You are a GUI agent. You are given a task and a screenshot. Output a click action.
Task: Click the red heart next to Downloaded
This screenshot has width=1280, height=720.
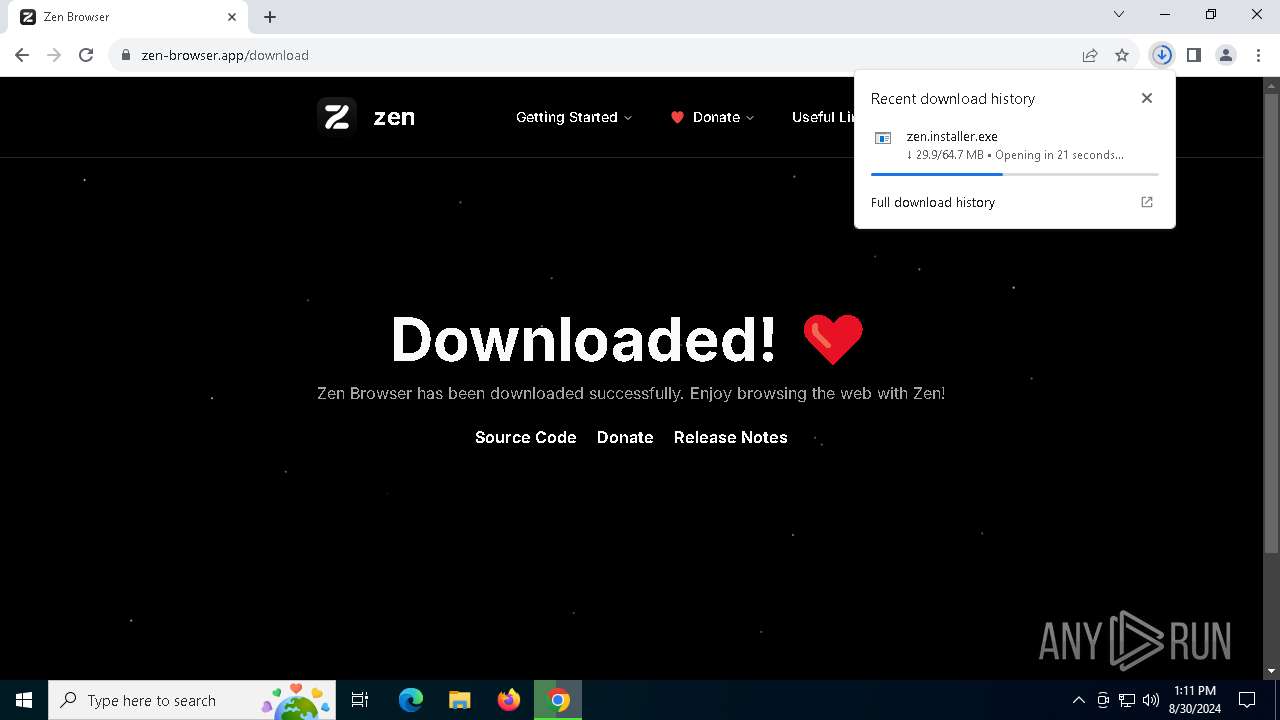tap(833, 339)
